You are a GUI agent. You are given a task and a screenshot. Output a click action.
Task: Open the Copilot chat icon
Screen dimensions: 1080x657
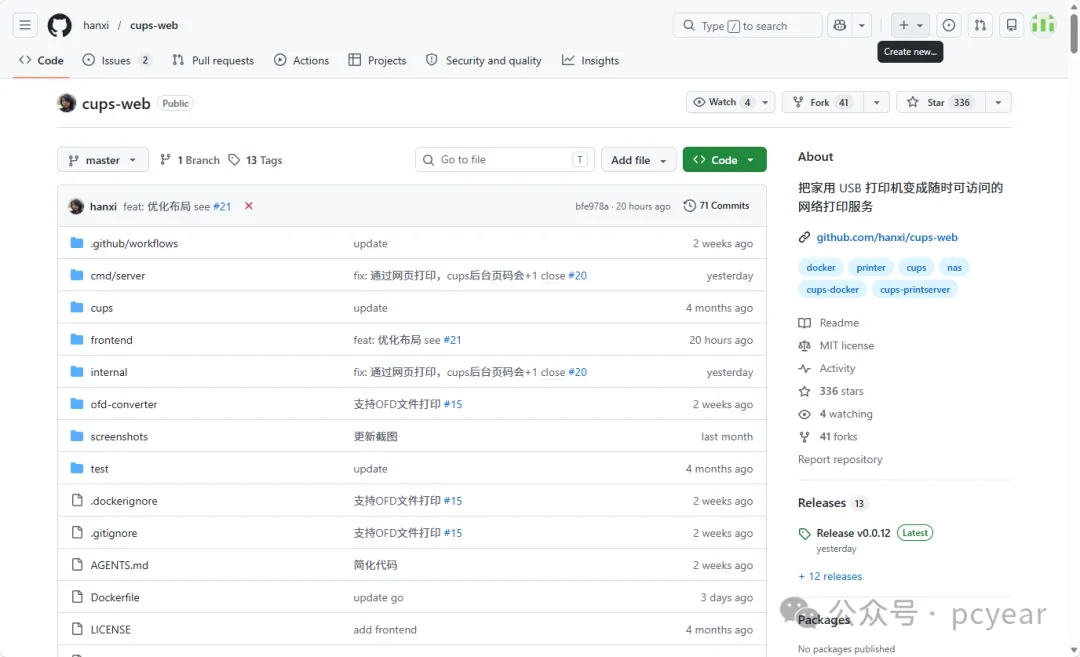(x=840, y=25)
